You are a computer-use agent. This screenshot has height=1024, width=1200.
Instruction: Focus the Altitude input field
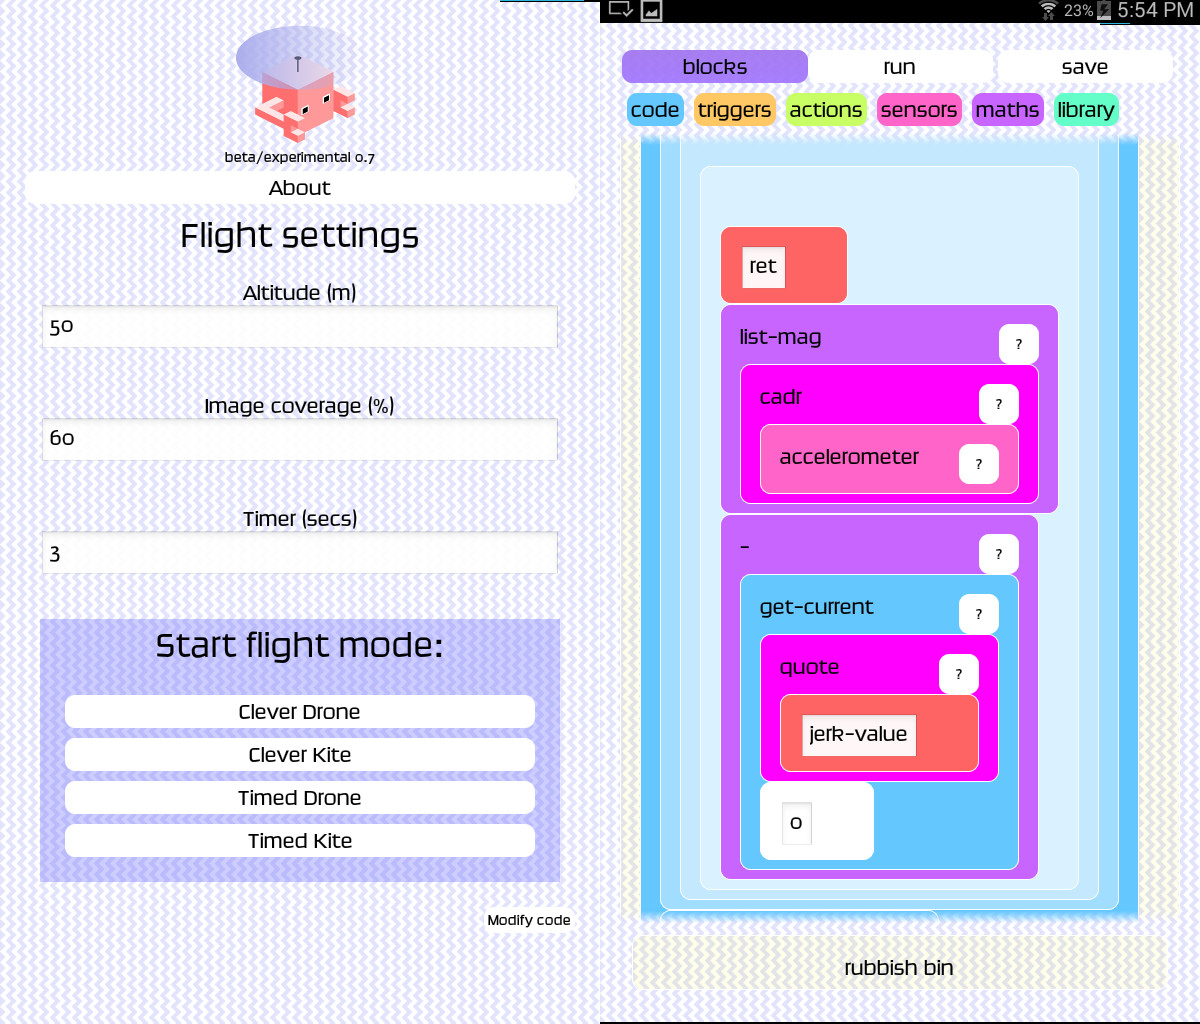coord(299,327)
